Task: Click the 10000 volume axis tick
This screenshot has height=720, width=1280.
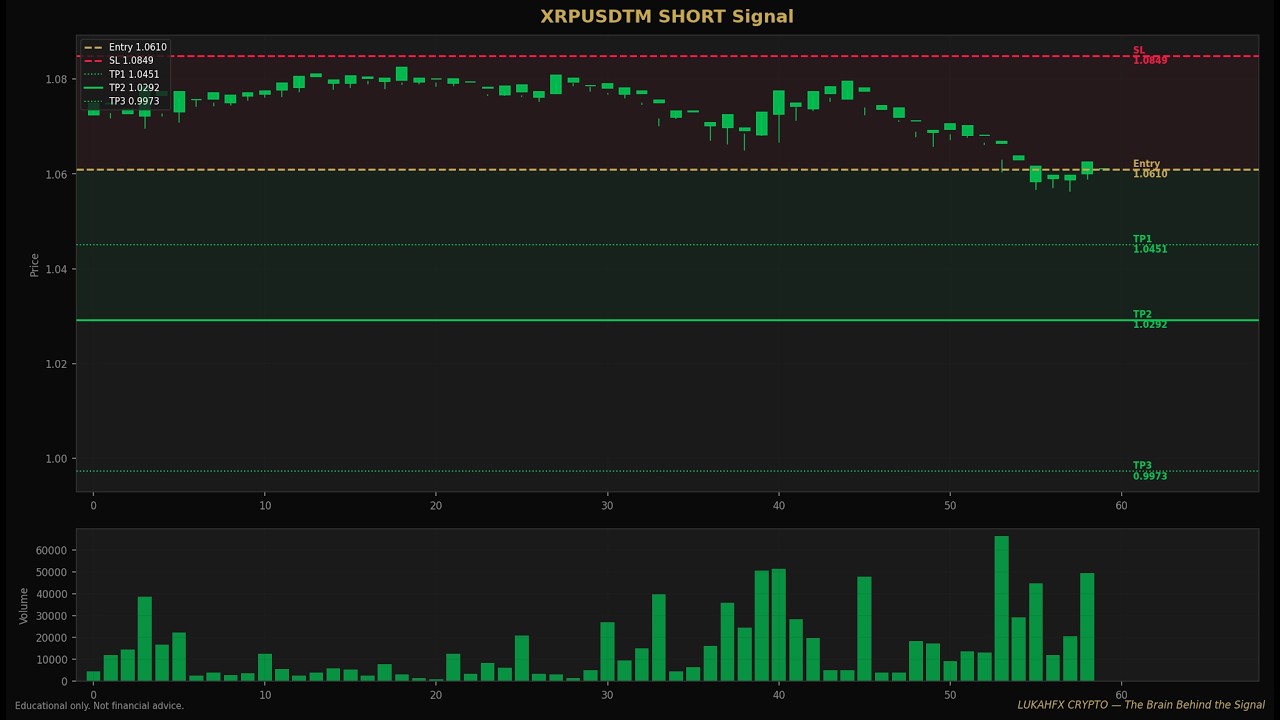Action: pyautogui.click(x=50, y=660)
